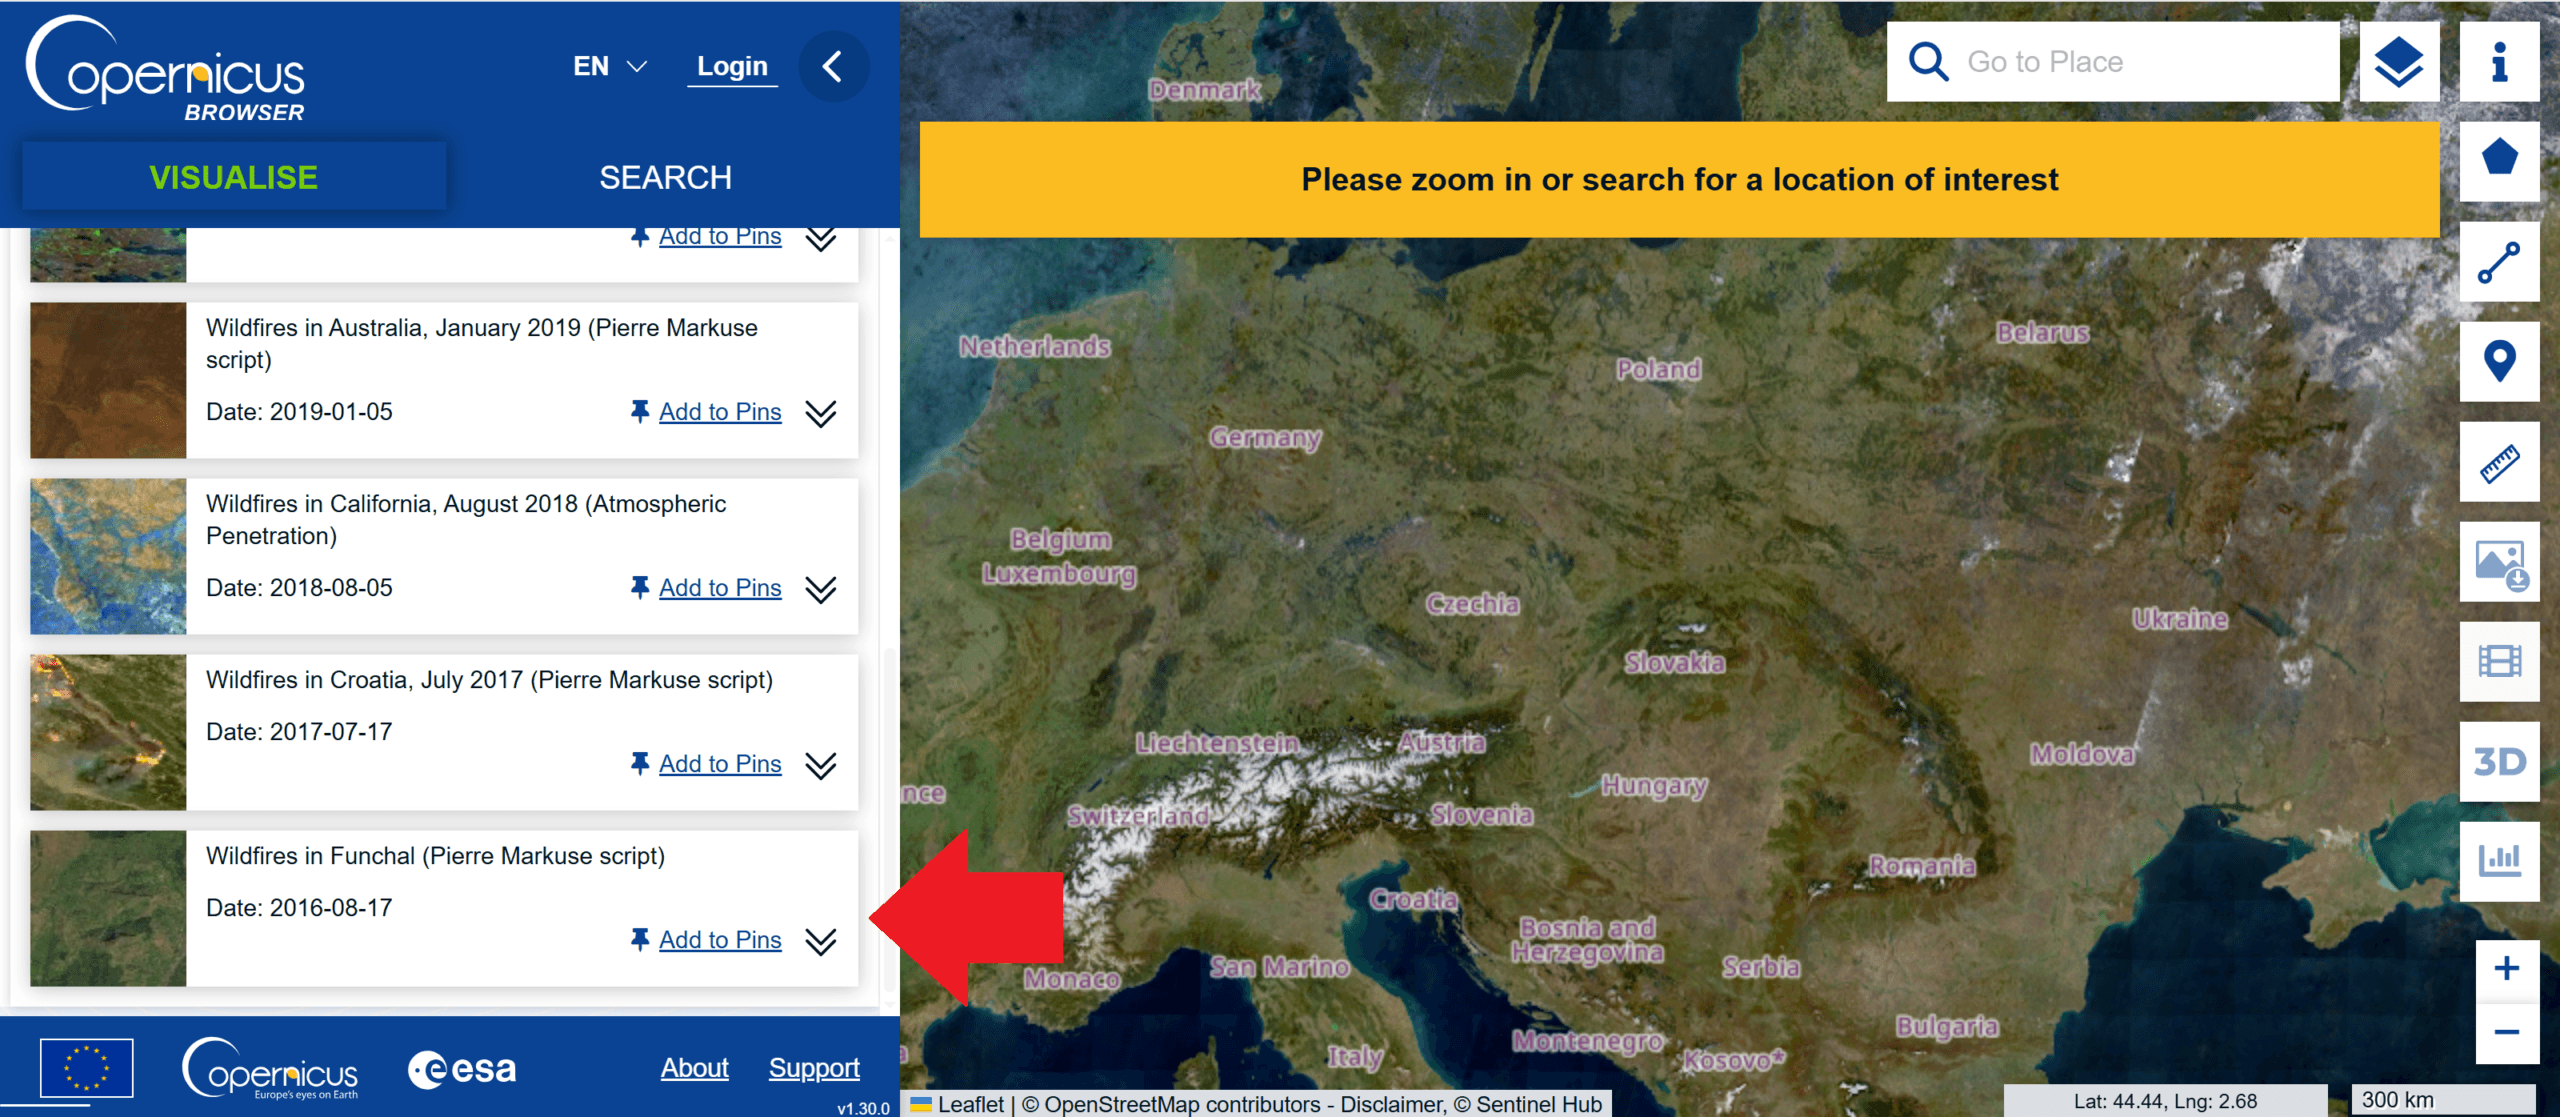Image resolution: width=2560 pixels, height=1117 pixels.
Task: Open the timelapse film icon
Action: click(x=2498, y=661)
